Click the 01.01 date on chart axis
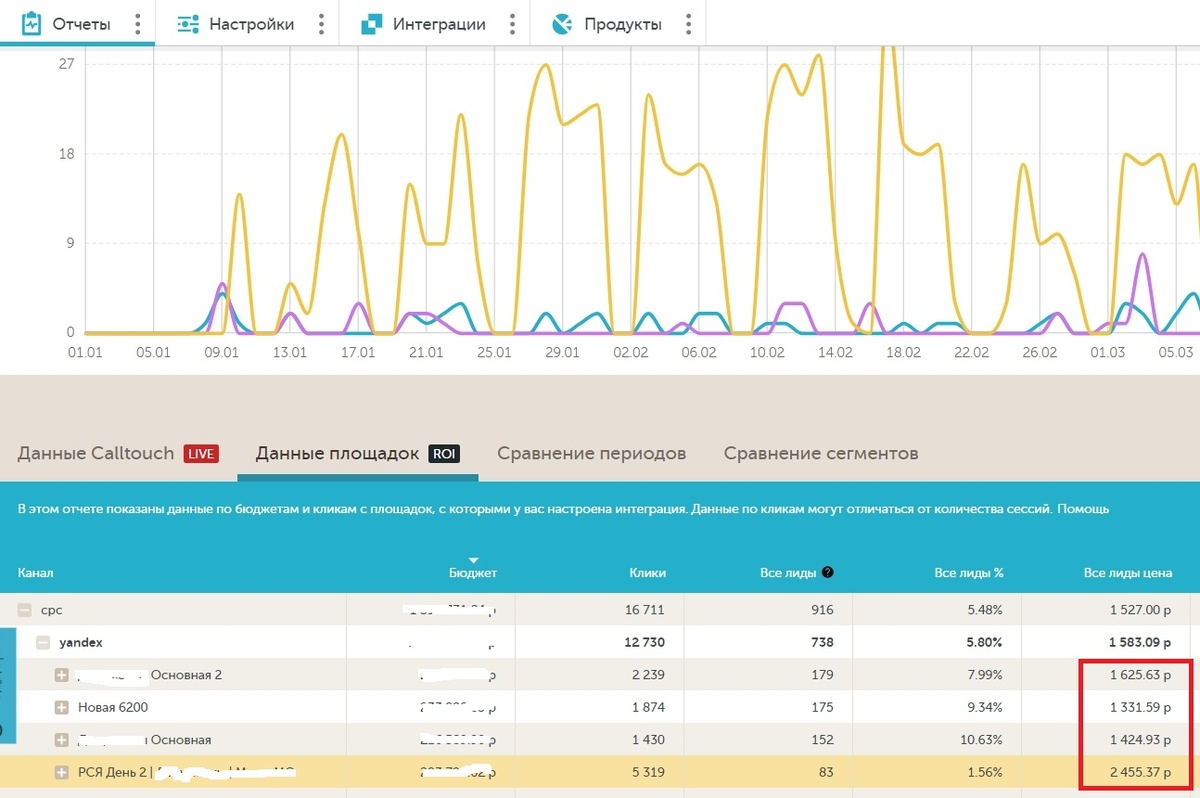 [84, 353]
